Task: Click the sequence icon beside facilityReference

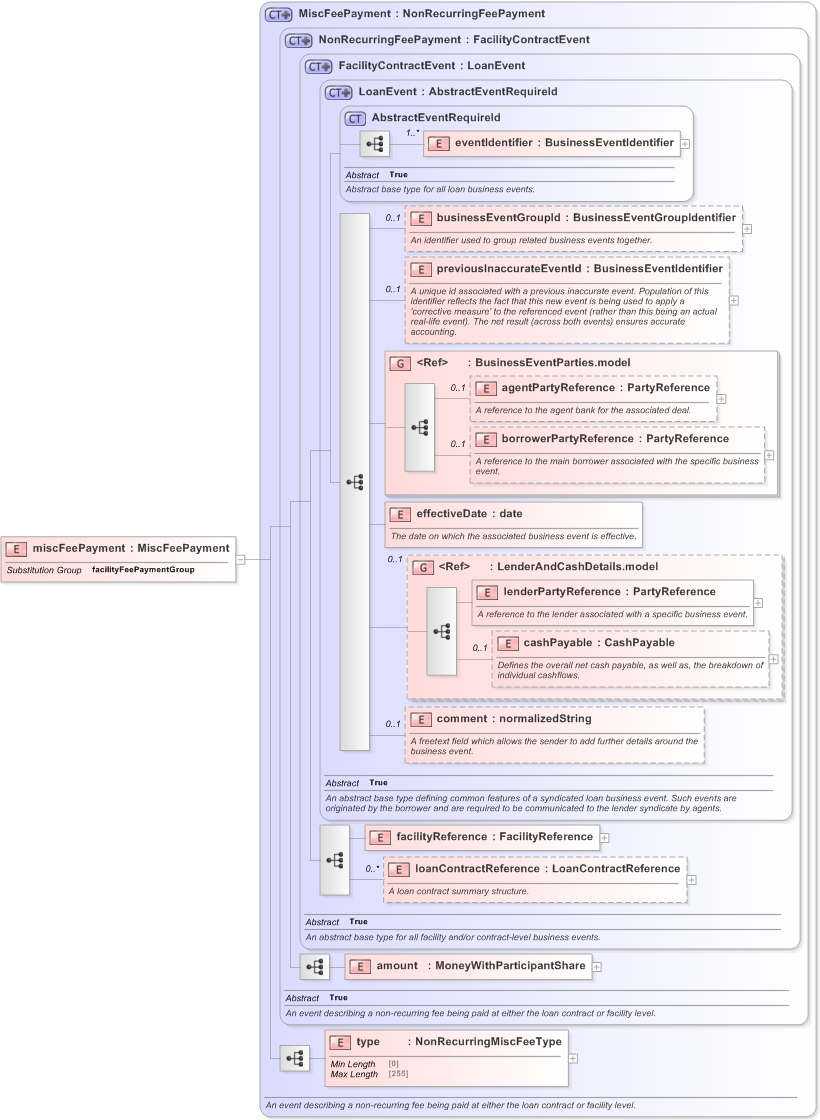Action: (x=334, y=860)
